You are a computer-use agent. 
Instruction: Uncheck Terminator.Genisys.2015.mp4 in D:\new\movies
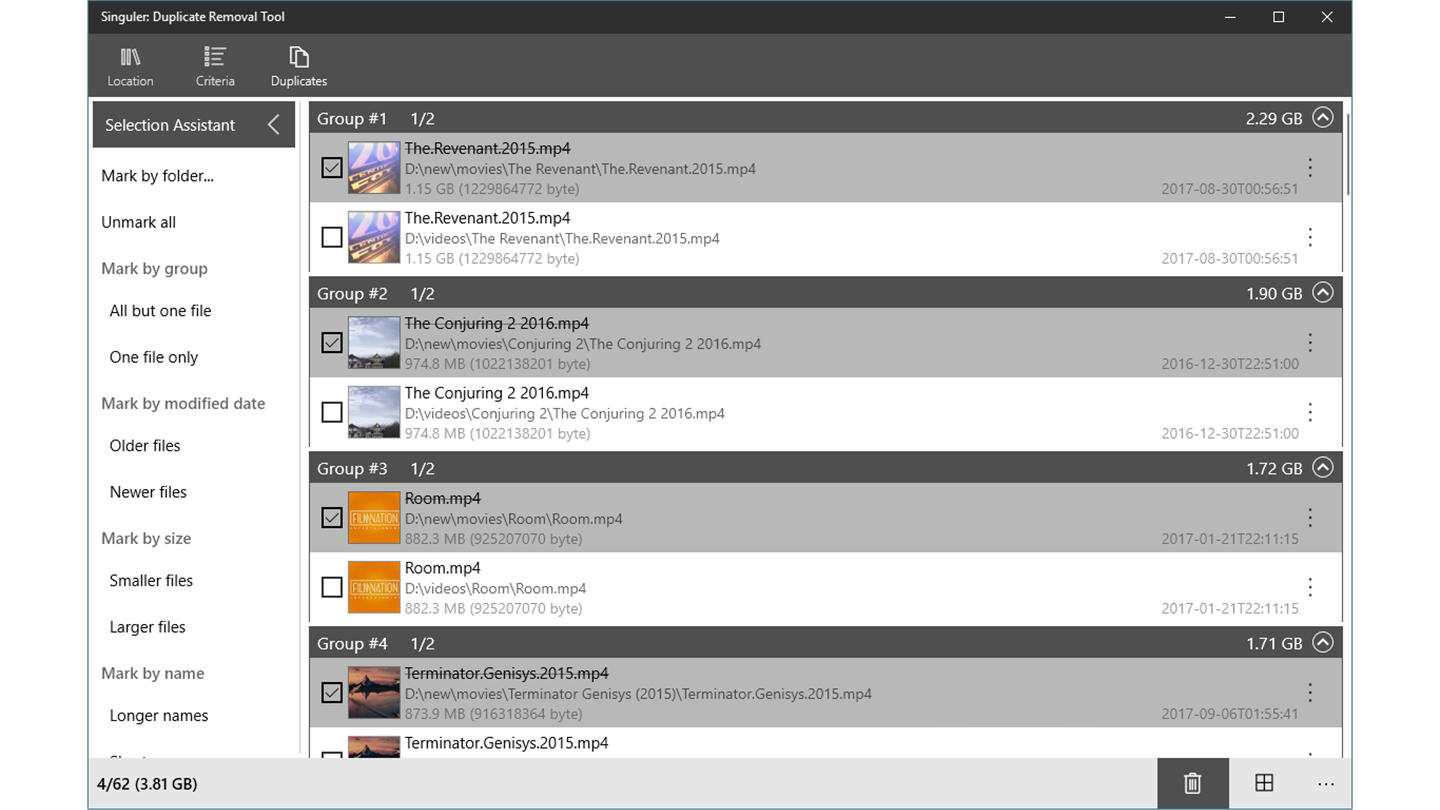(332, 693)
